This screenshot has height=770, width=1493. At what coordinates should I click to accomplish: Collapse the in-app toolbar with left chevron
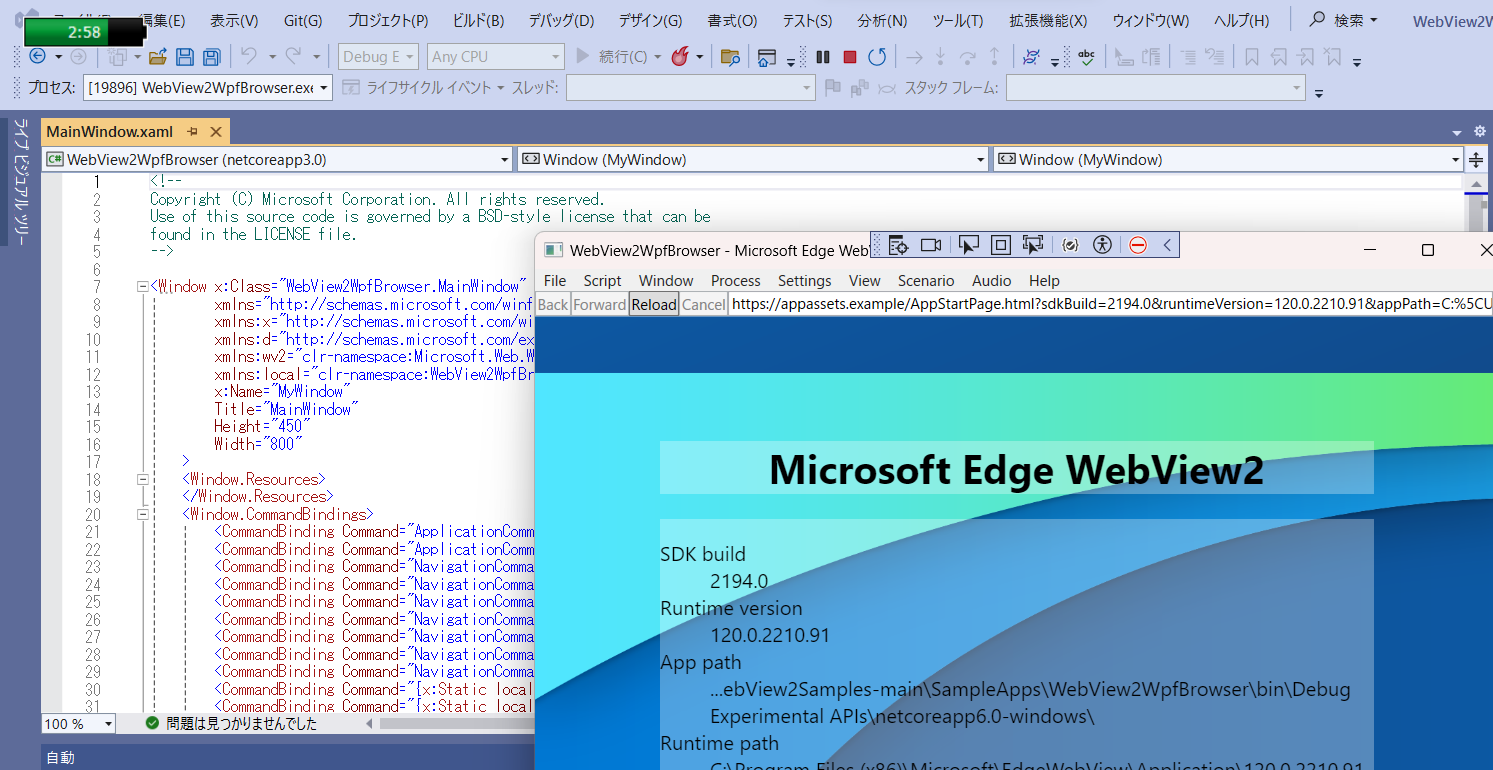(1166, 245)
